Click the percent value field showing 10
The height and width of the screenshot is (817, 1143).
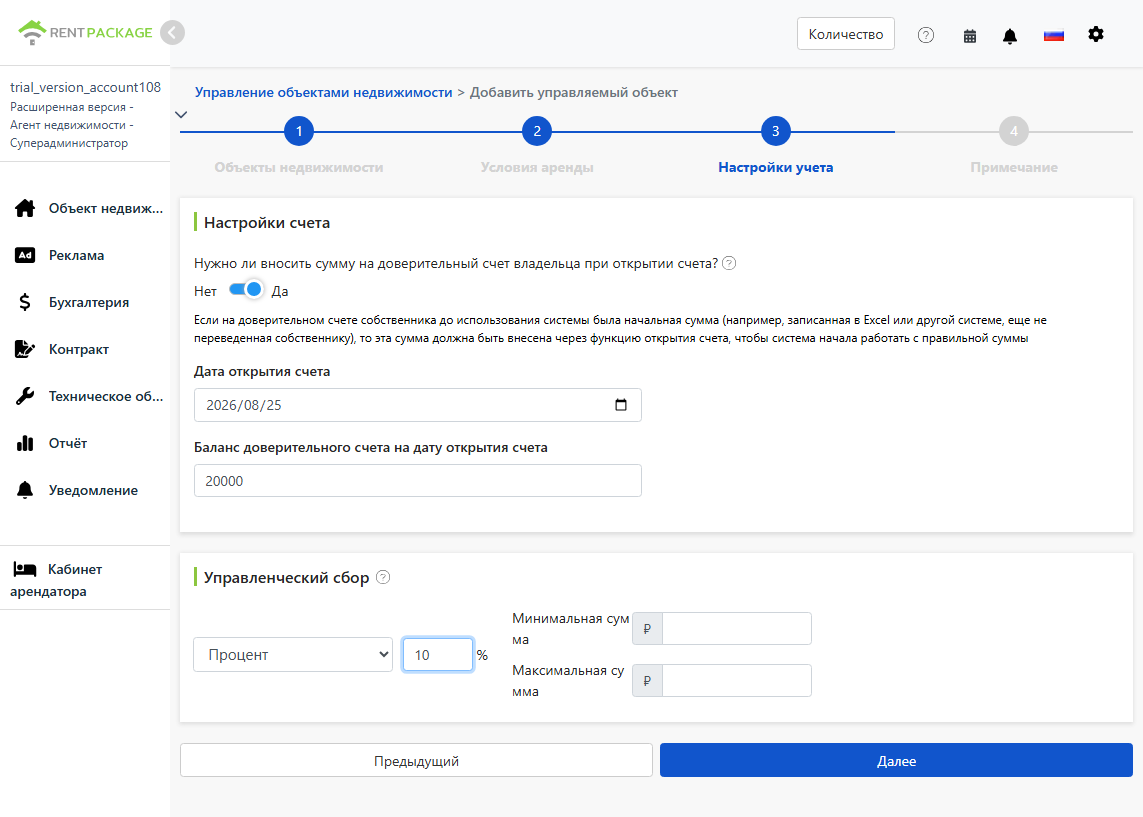437,654
